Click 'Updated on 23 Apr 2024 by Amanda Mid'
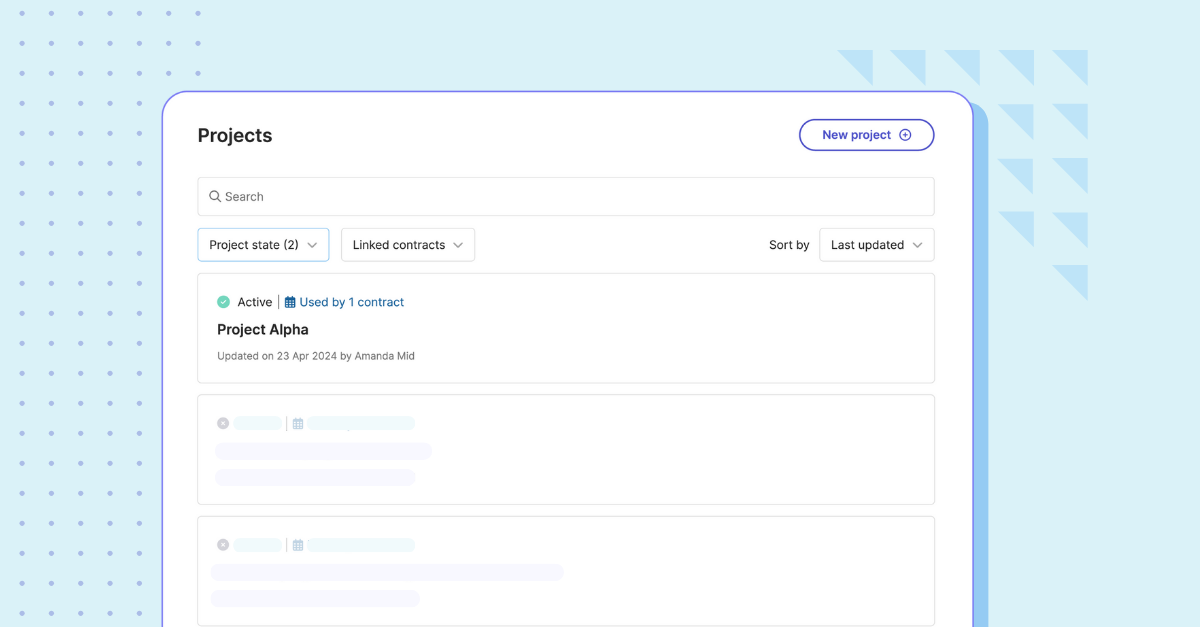 pyautogui.click(x=316, y=356)
